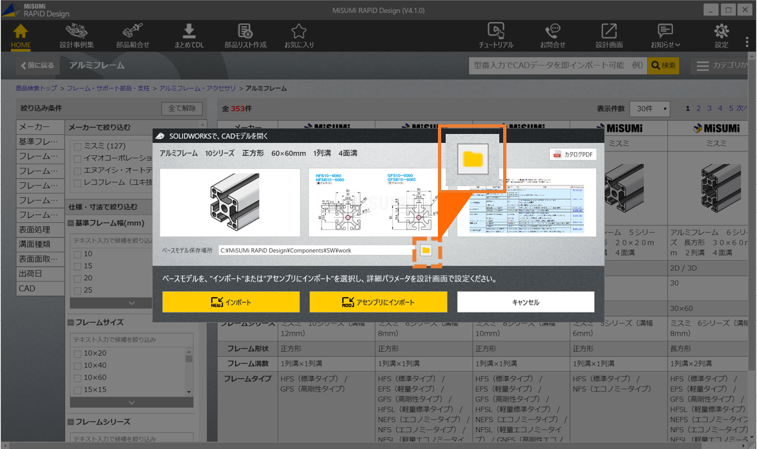The image size is (757, 449).
Task: Check the ミスミ (127) maker checkbox
Action: [78, 146]
